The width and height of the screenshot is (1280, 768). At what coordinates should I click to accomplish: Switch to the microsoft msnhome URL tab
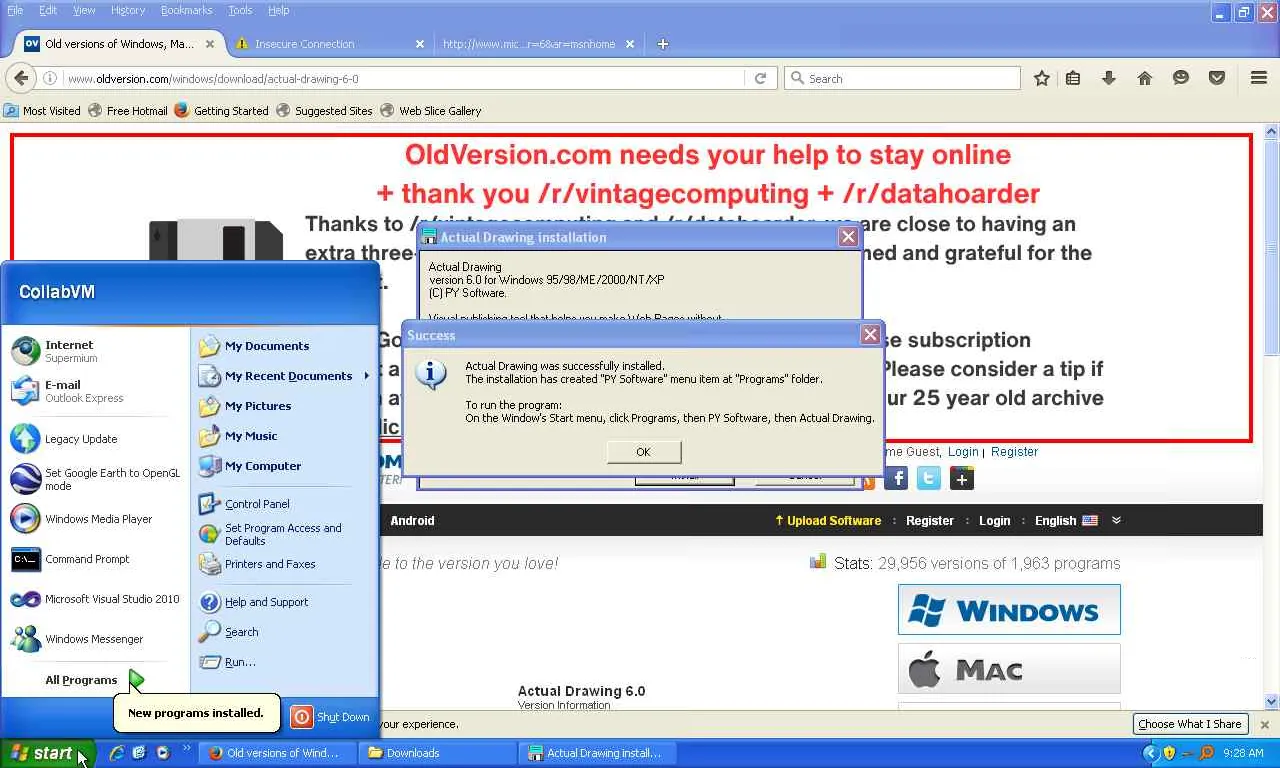pyautogui.click(x=537, y=44)
